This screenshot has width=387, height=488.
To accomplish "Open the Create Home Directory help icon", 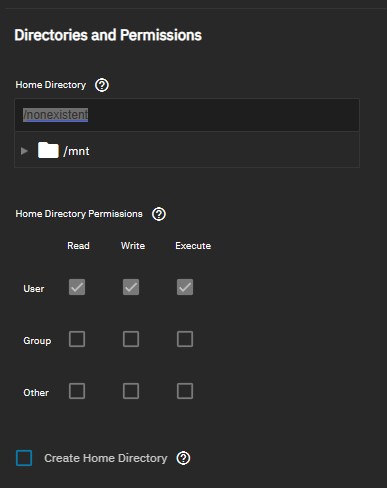I will click(x=183, y=458).
